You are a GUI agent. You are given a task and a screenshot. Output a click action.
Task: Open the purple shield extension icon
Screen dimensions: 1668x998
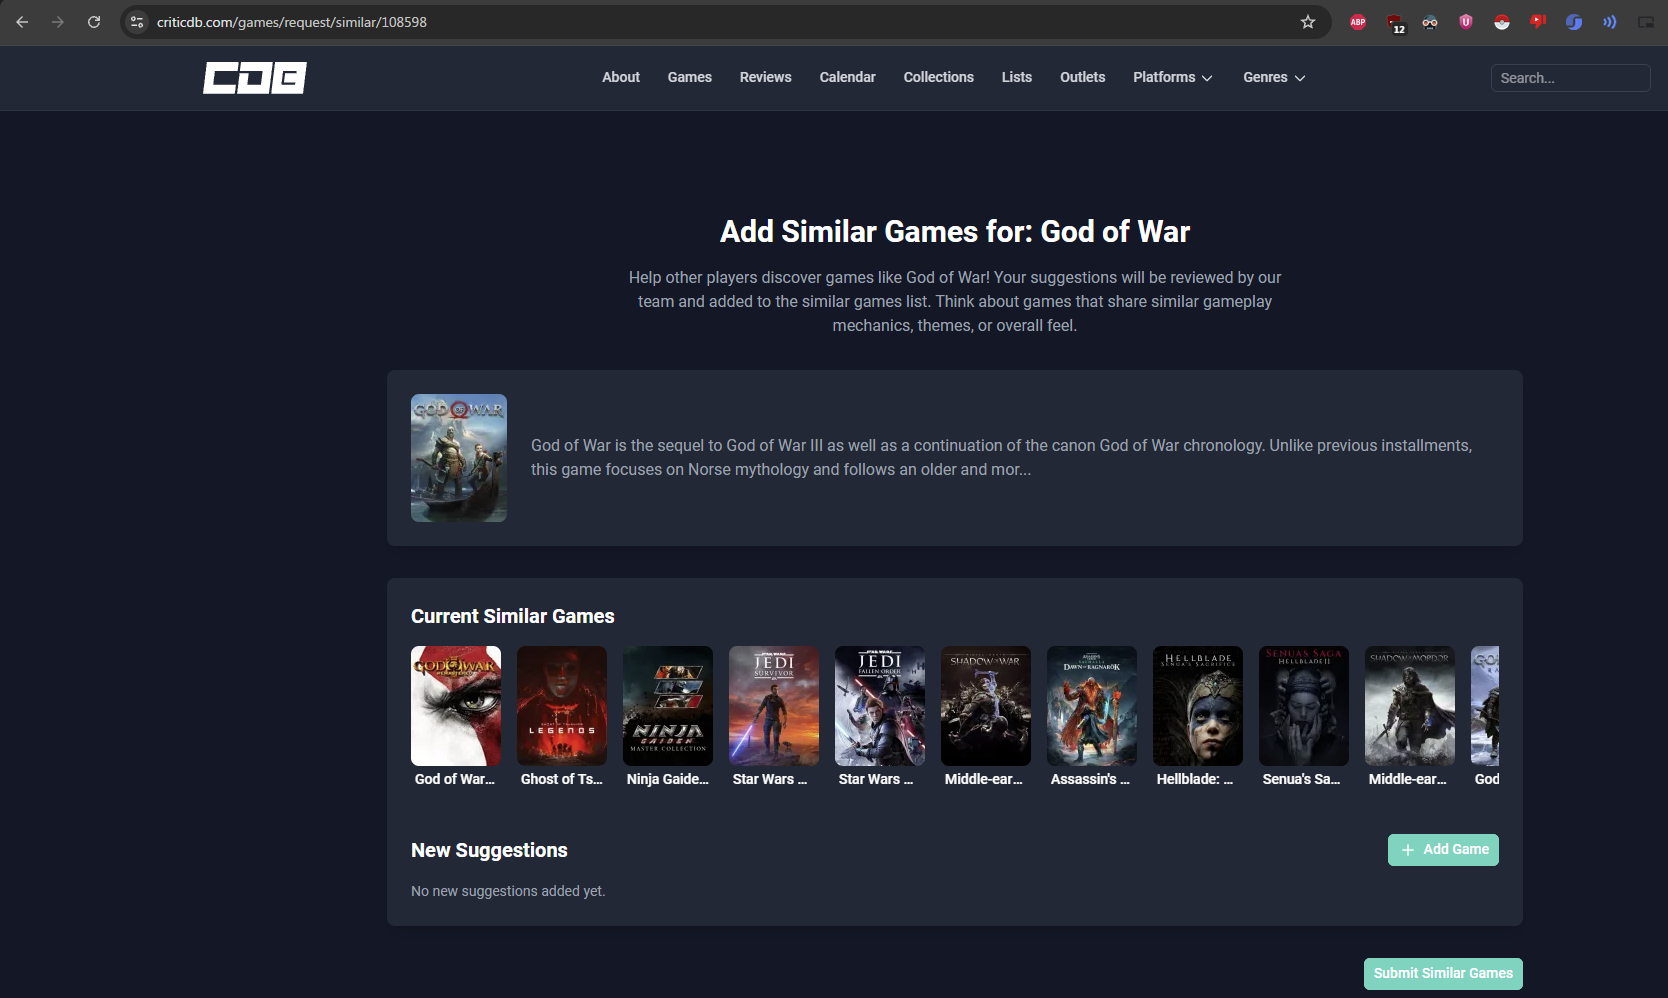pos(1466,22)
